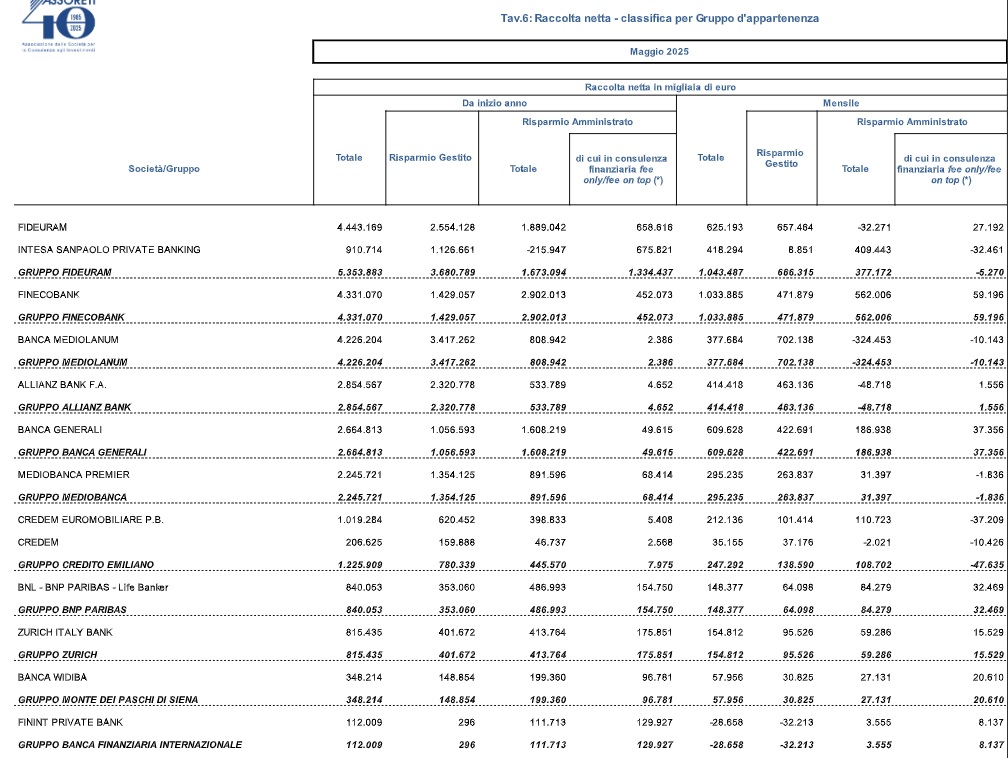Screen dimensions: 1008x758
Task: Select the 'MEDIOBANCA PREMIER' row label
Action: click(74, 475)
